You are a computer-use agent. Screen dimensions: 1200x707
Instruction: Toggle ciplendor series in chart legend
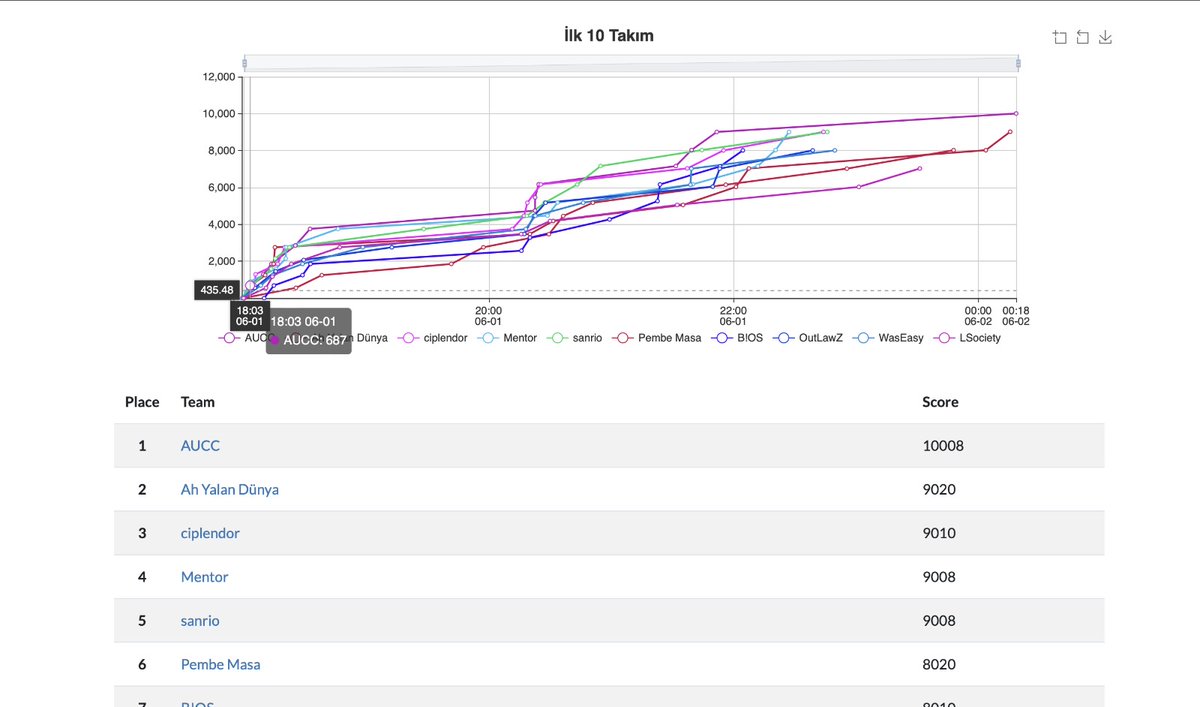point(434,338)
